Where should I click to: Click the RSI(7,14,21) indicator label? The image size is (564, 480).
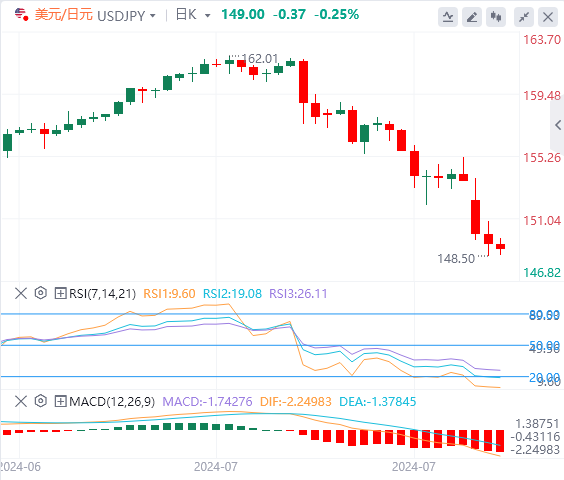coord(103,294)
